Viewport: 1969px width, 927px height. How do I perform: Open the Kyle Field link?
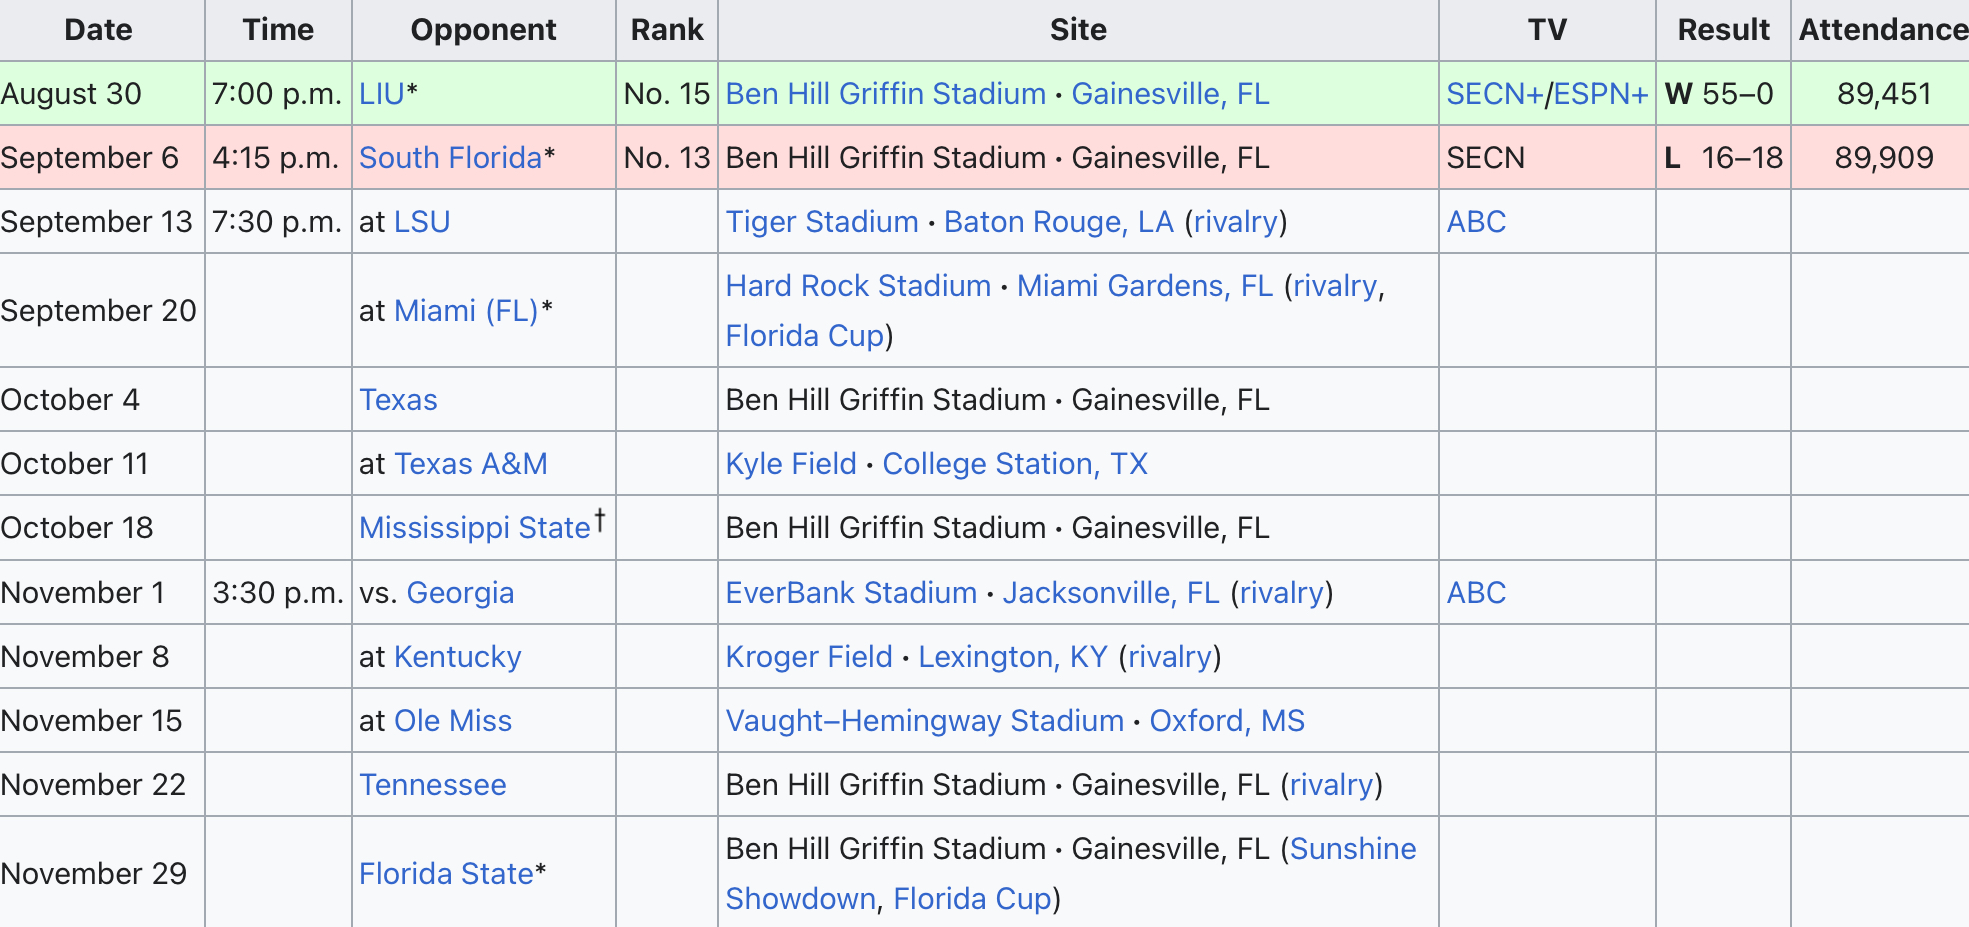[x=791, y=464]
